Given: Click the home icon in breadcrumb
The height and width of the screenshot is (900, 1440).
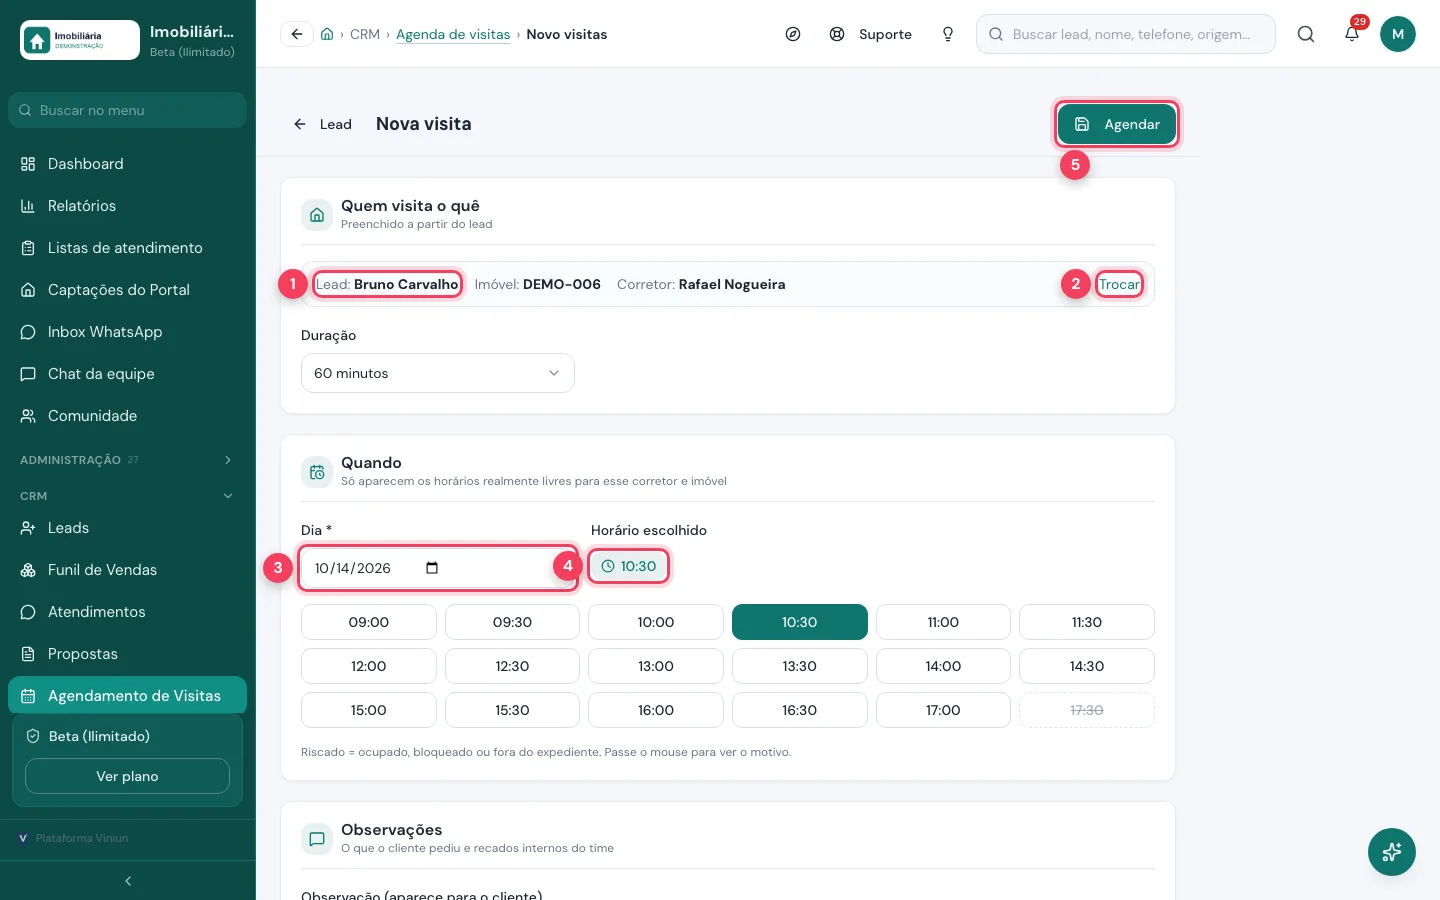Looking at the screenshot, I should coord(327,34).
